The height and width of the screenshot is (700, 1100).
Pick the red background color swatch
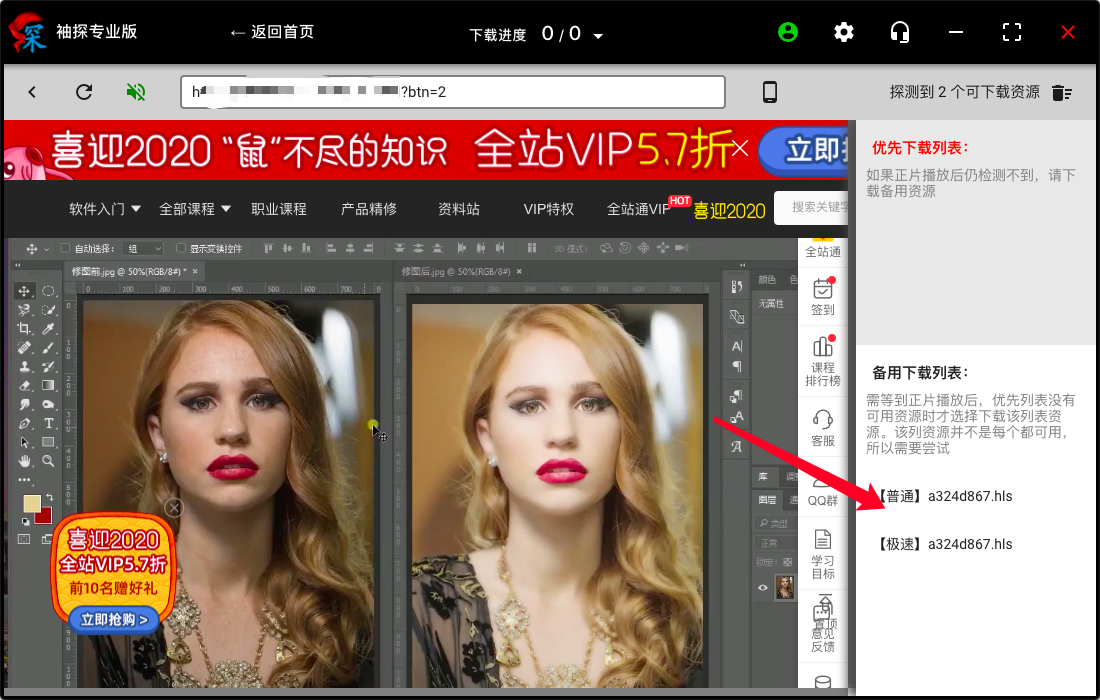point(46,517)
